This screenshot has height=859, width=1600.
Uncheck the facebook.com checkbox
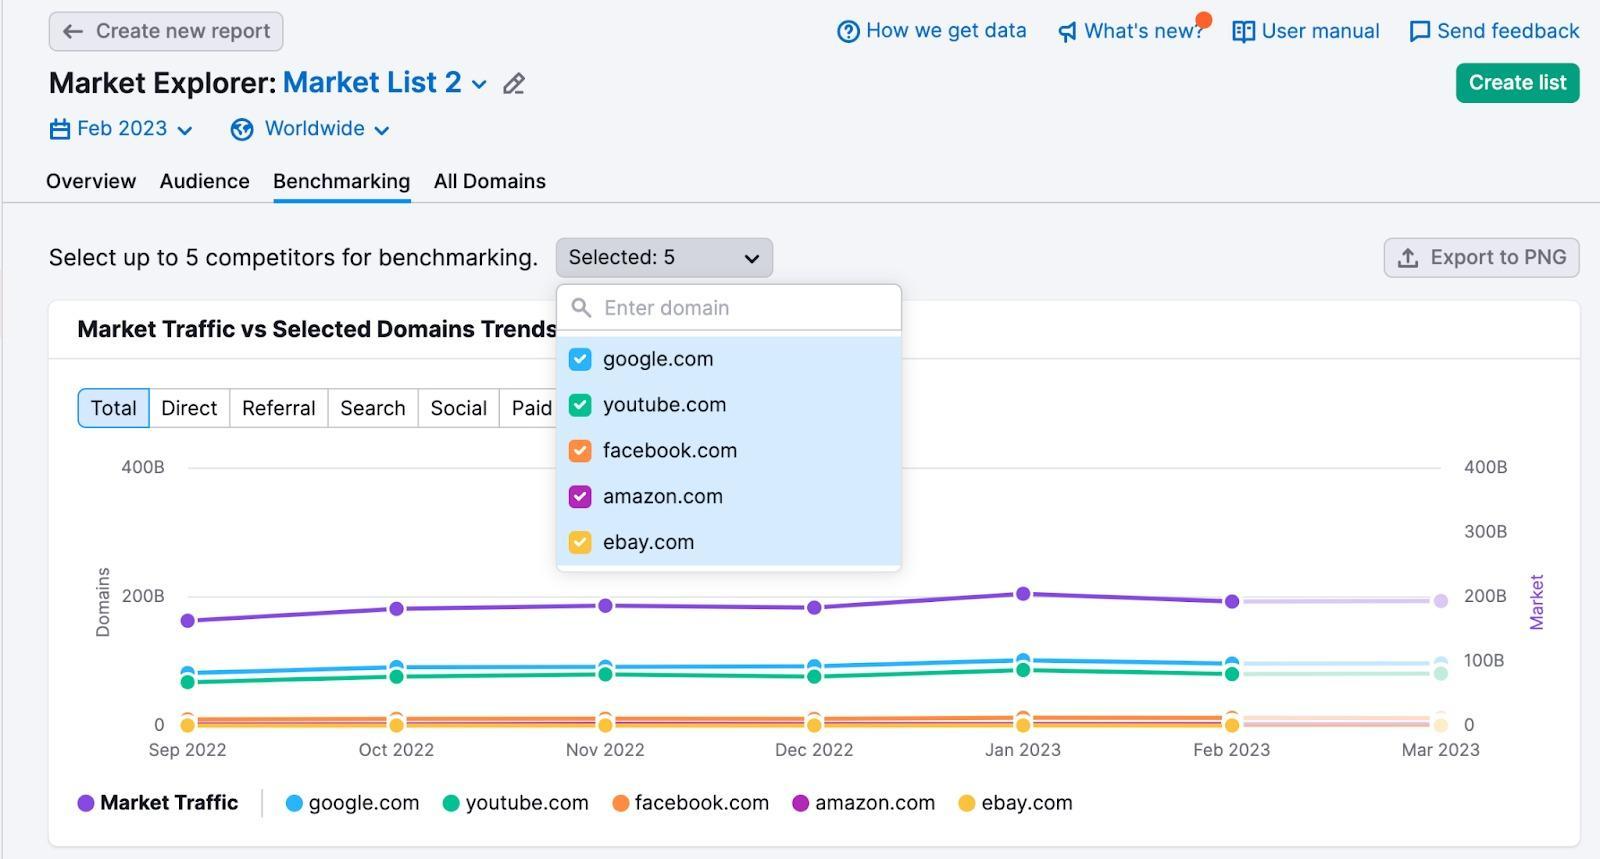click(x=580, y=451)
